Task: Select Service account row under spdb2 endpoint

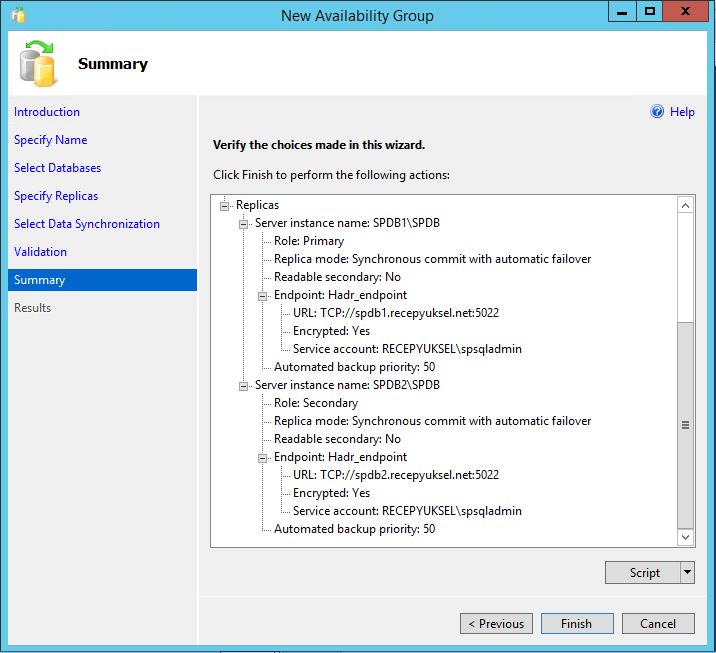Action: [407, 511]
